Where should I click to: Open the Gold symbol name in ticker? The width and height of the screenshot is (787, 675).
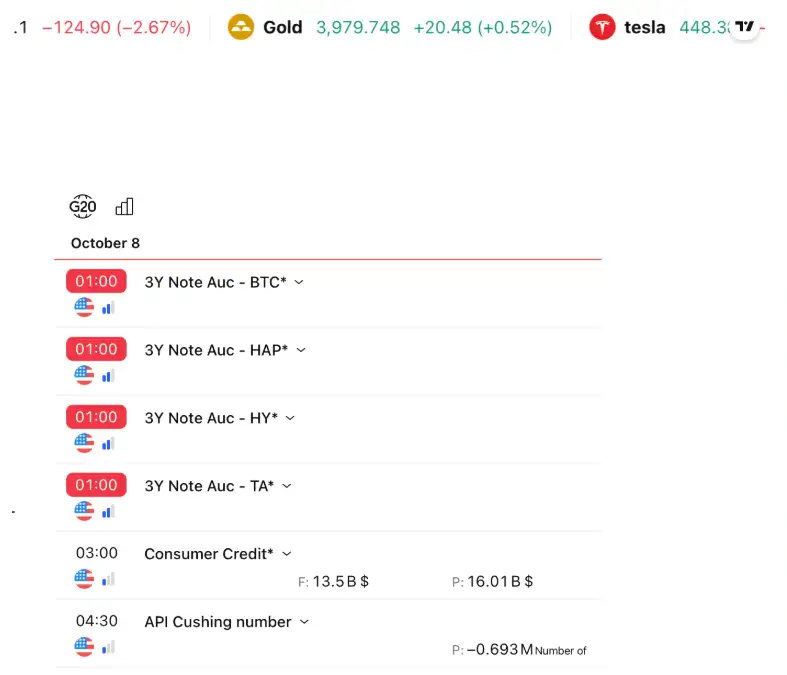(282, 27)
